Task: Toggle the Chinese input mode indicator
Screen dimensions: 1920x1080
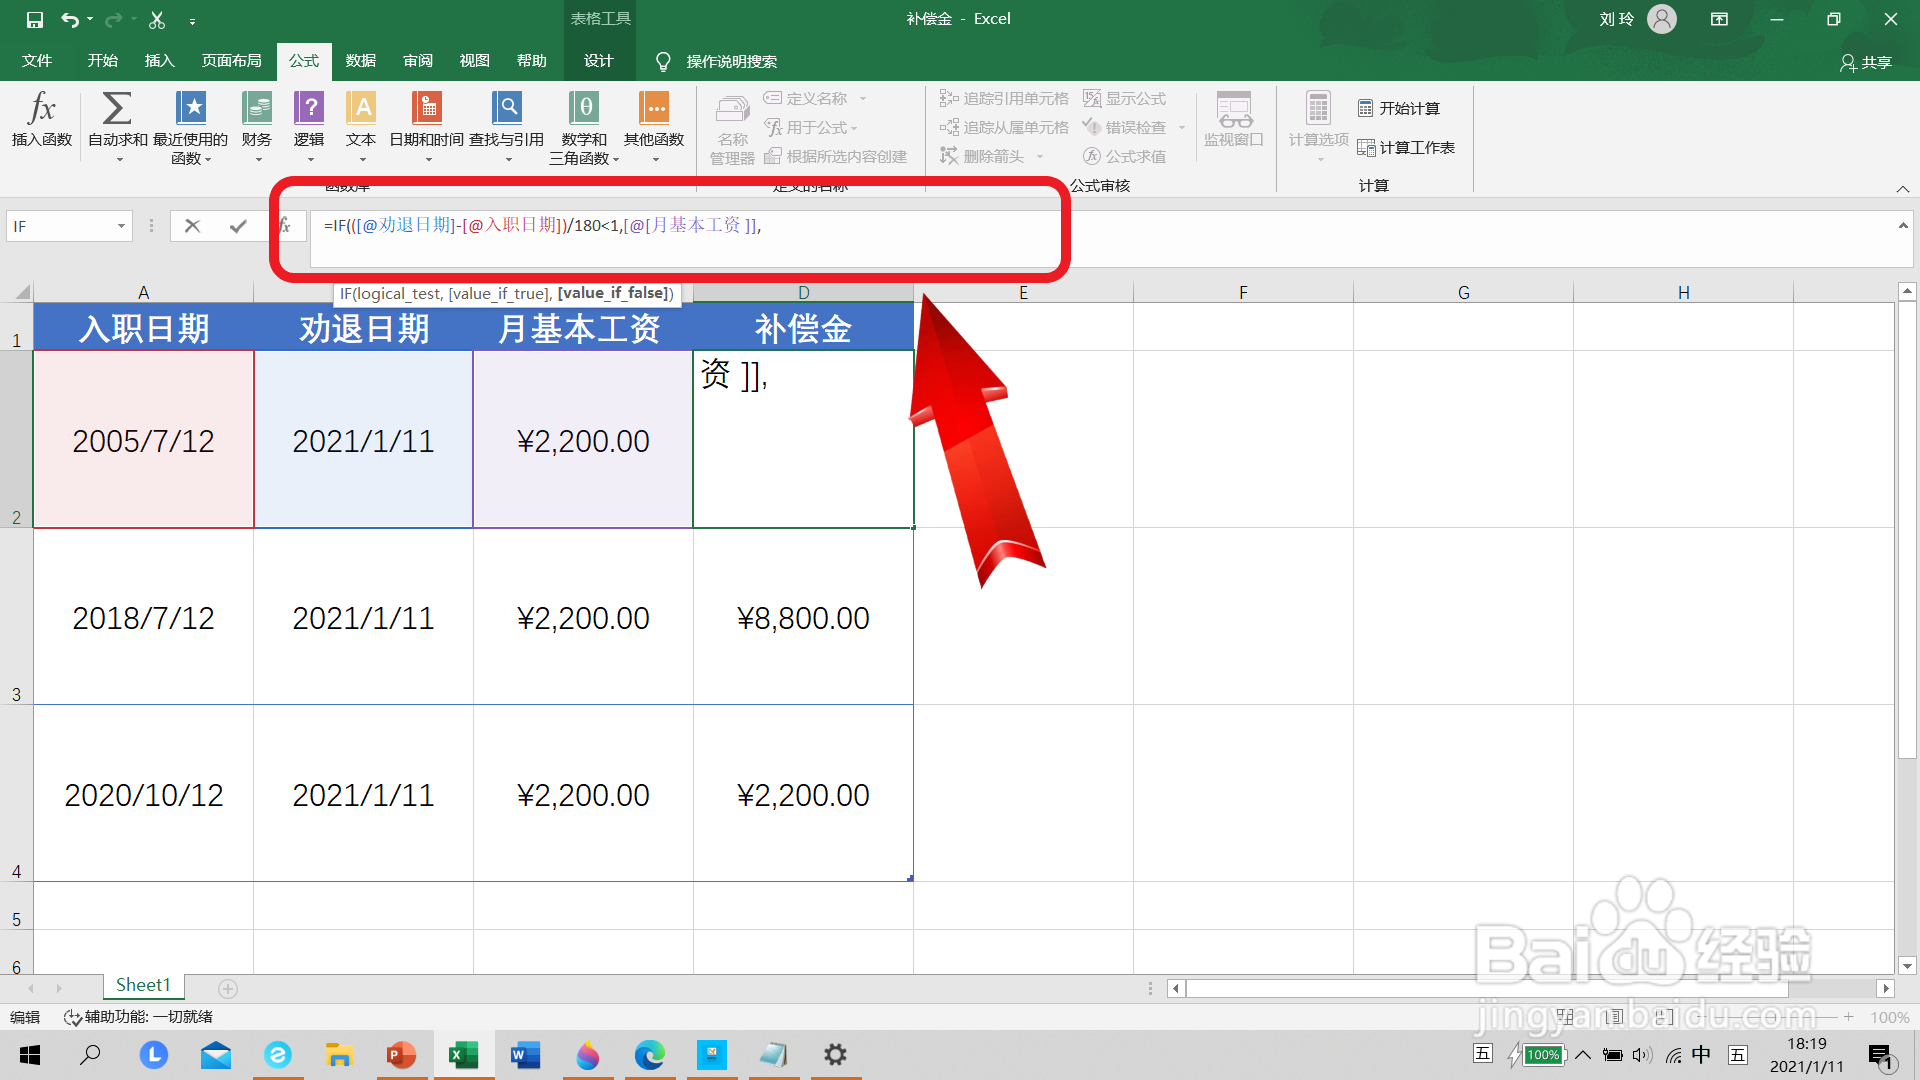Action: [x=1701, y=1054]
